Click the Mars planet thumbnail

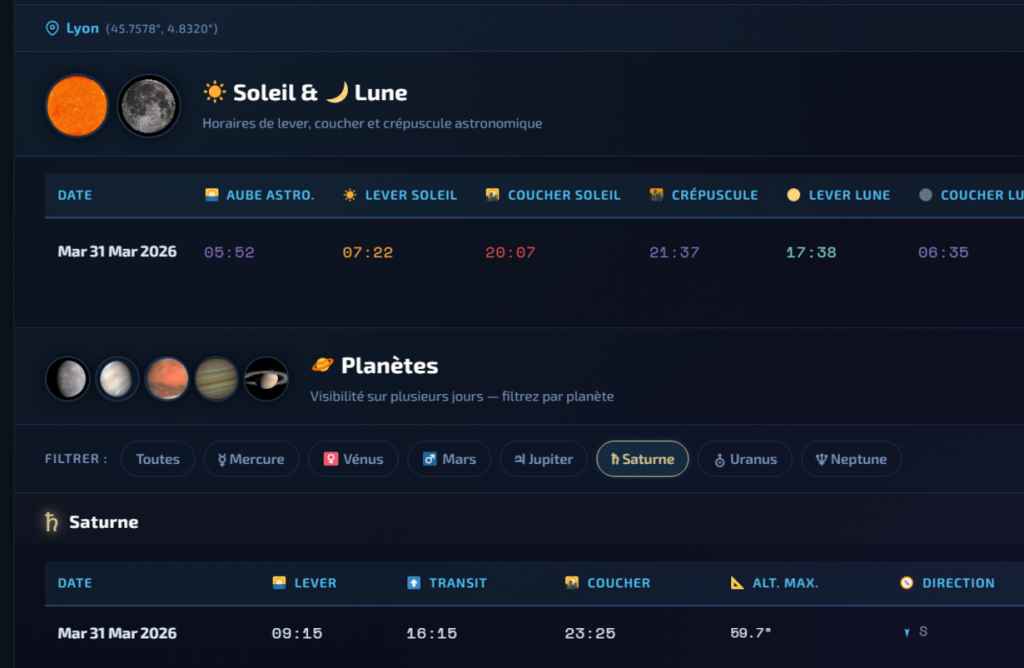click(x=167, y=379)
